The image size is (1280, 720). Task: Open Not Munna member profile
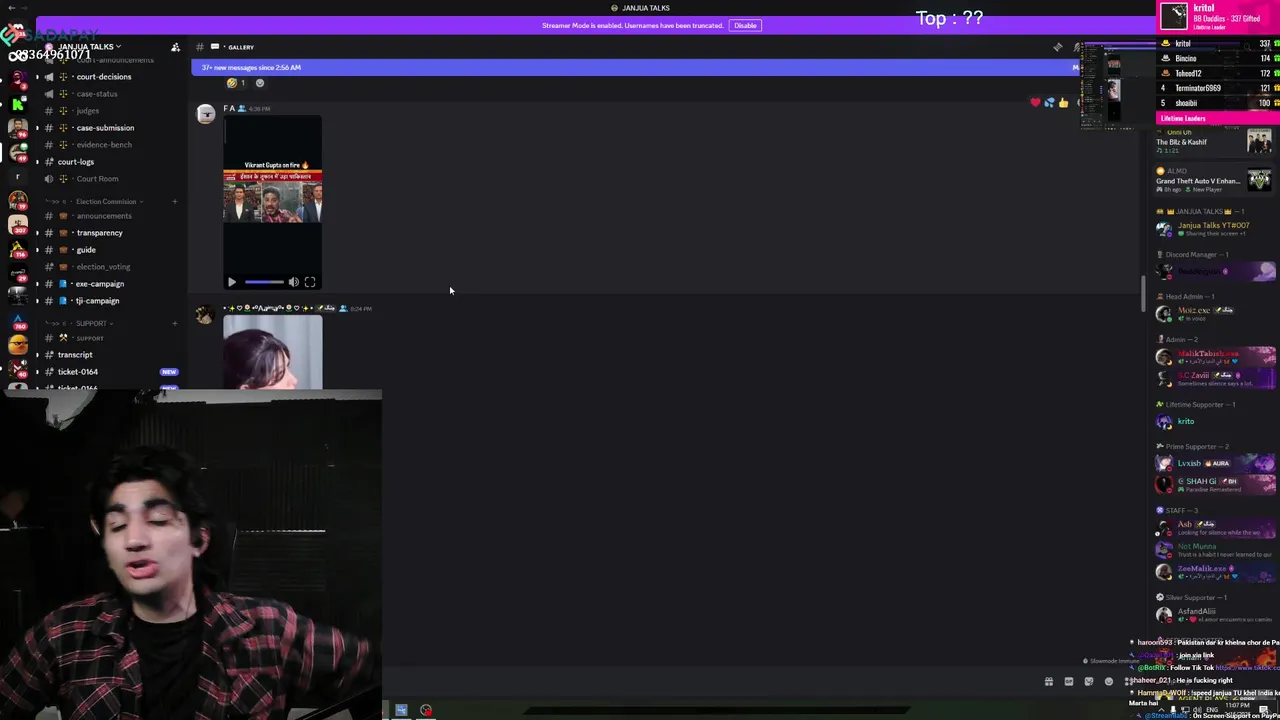point(1213,550)
